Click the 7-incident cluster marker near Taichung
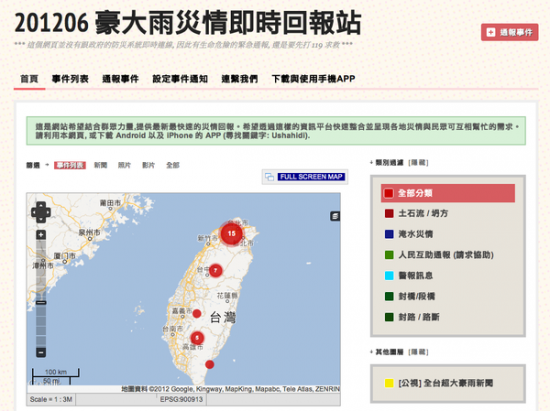Image resolution: width=550 pixels, height=411 pixels. 215,270
